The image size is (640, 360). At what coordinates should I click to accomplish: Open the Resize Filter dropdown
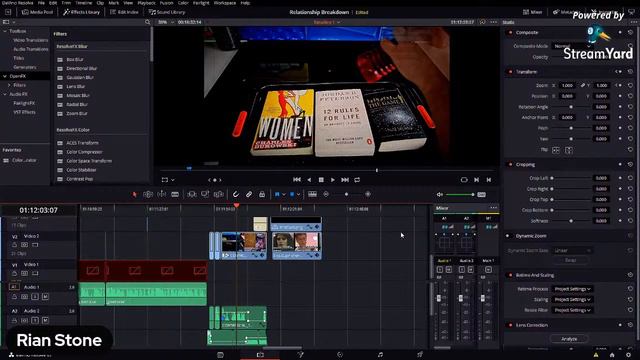(x=573, y=310)
